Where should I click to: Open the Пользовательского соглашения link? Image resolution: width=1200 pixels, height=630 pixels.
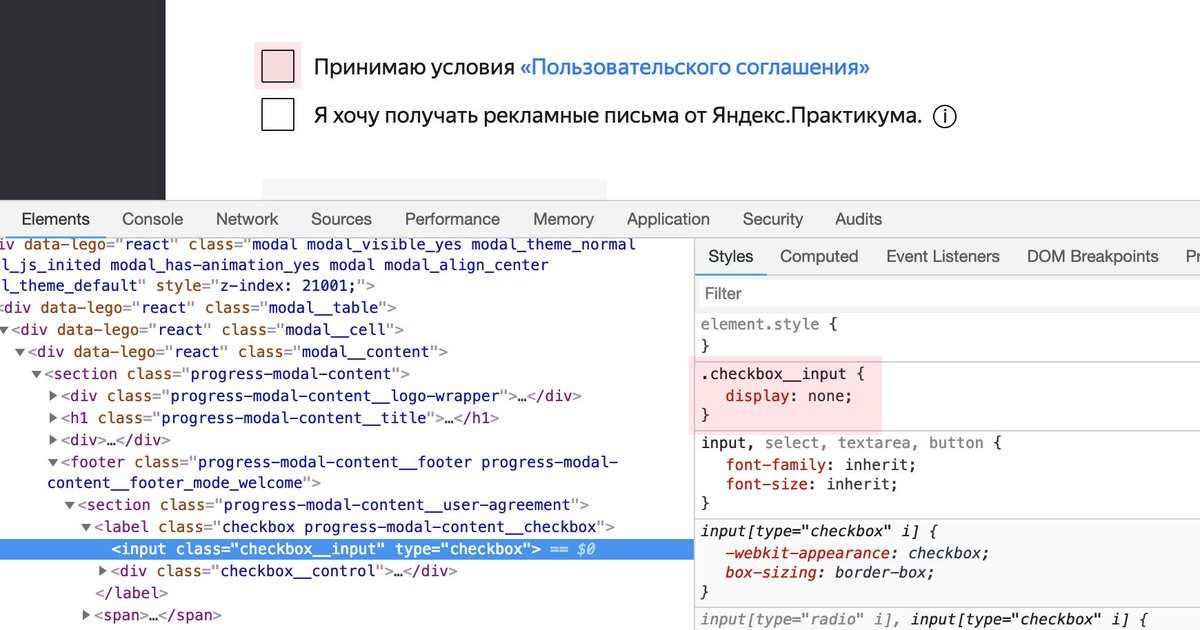point(695,67)
